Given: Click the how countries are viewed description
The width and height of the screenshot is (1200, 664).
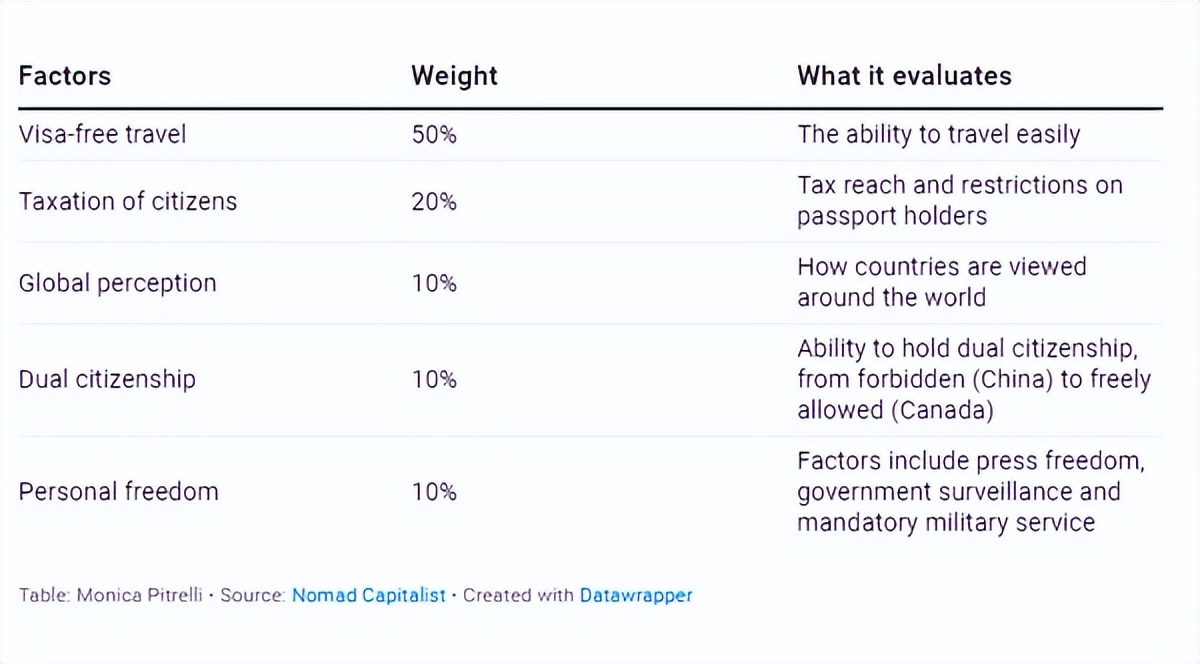Looking at the screenshot, I should click(941, 282).
